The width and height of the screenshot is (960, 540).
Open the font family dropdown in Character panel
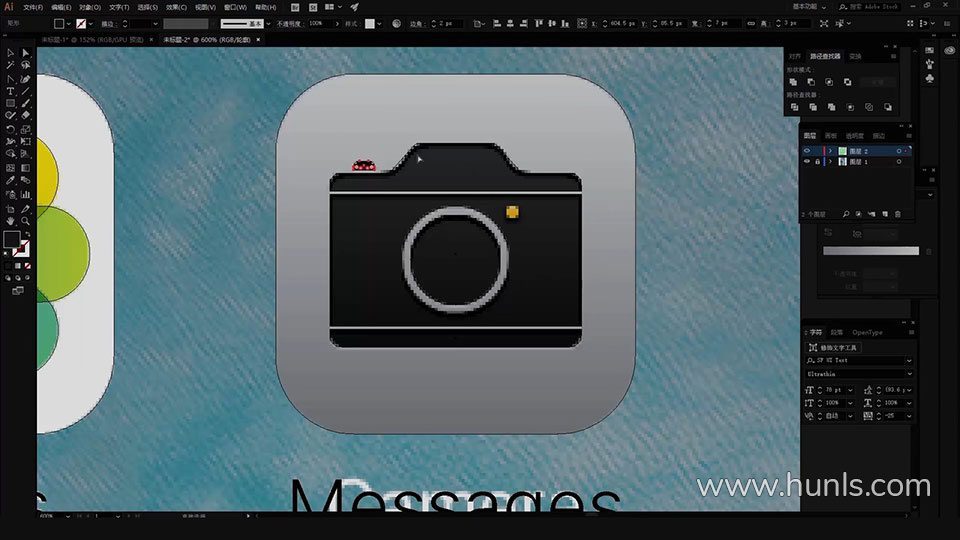click(x=909, y=361)
